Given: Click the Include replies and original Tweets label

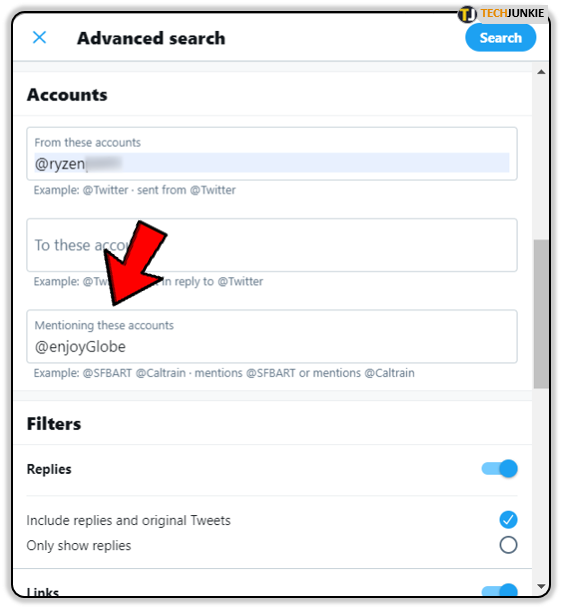Looking at the screenshot, I should click(129, 520).
